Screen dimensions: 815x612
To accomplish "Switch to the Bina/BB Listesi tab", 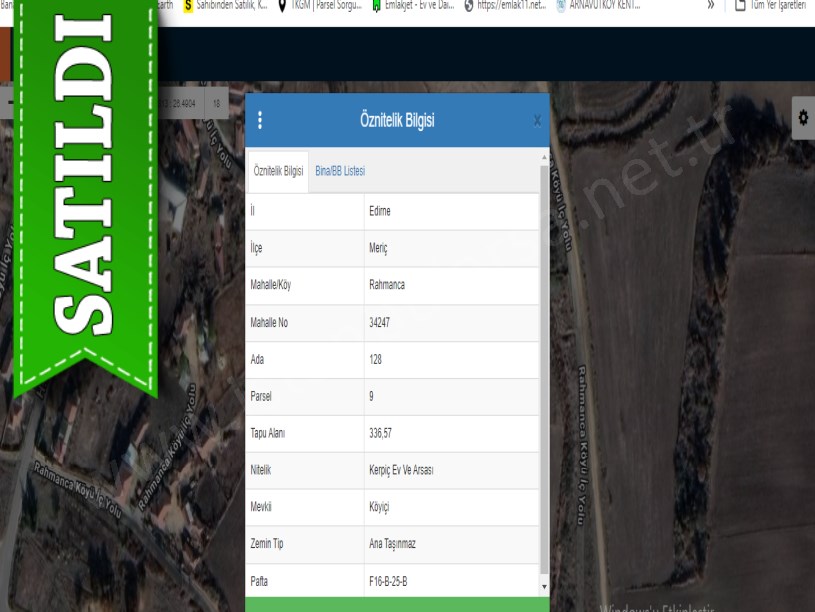I will [x=340, y=171].
